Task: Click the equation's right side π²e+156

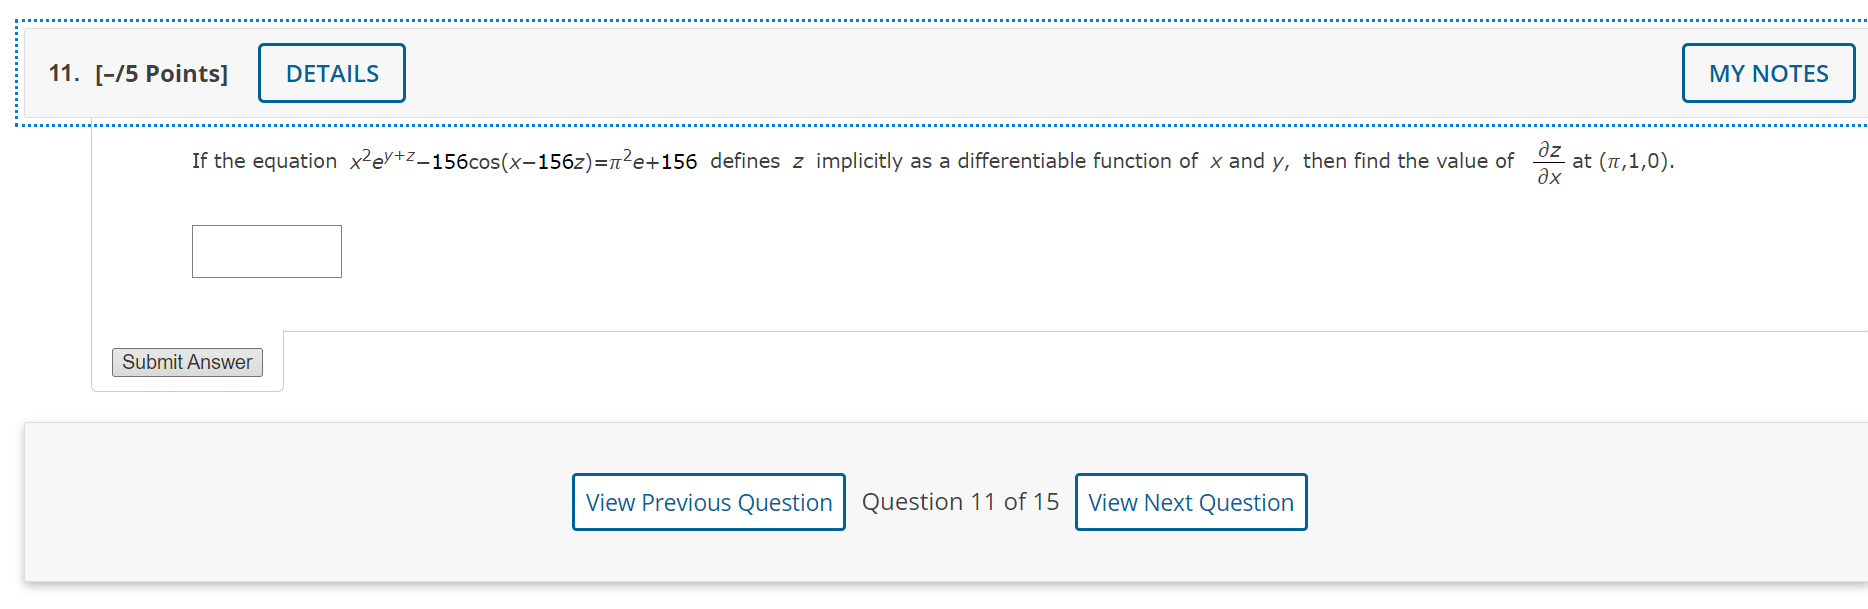Action: 653,160
